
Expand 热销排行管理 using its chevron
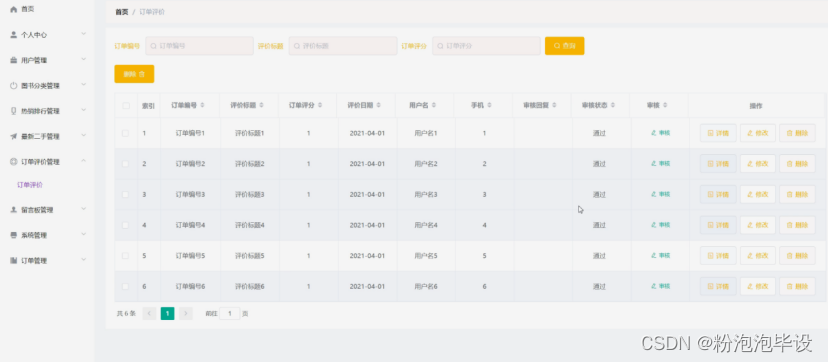point(83,110)
